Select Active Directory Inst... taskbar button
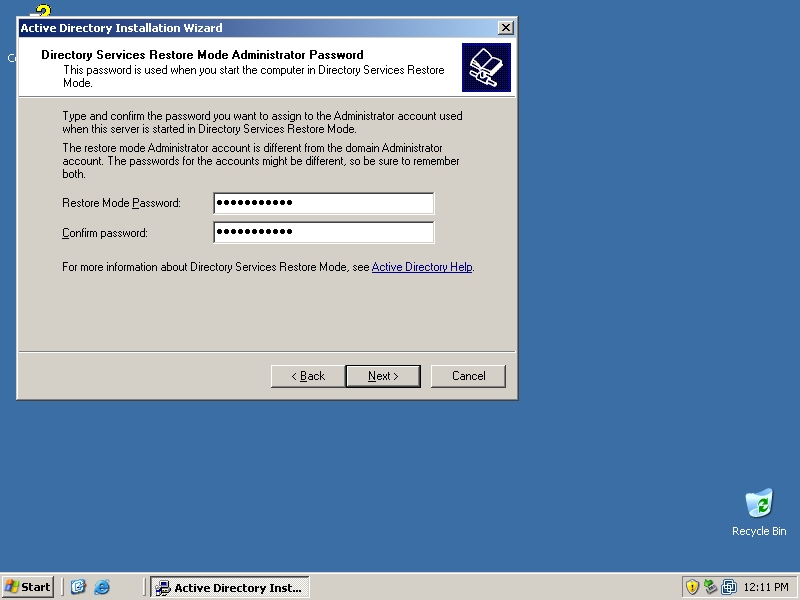Viewport: 800px width, 600px height. pyautogui.click(x=230, y=587)
